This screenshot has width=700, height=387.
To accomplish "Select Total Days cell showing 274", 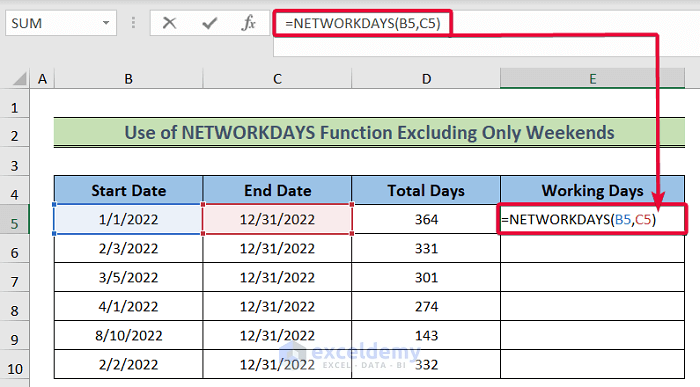I will pos(426,306).
